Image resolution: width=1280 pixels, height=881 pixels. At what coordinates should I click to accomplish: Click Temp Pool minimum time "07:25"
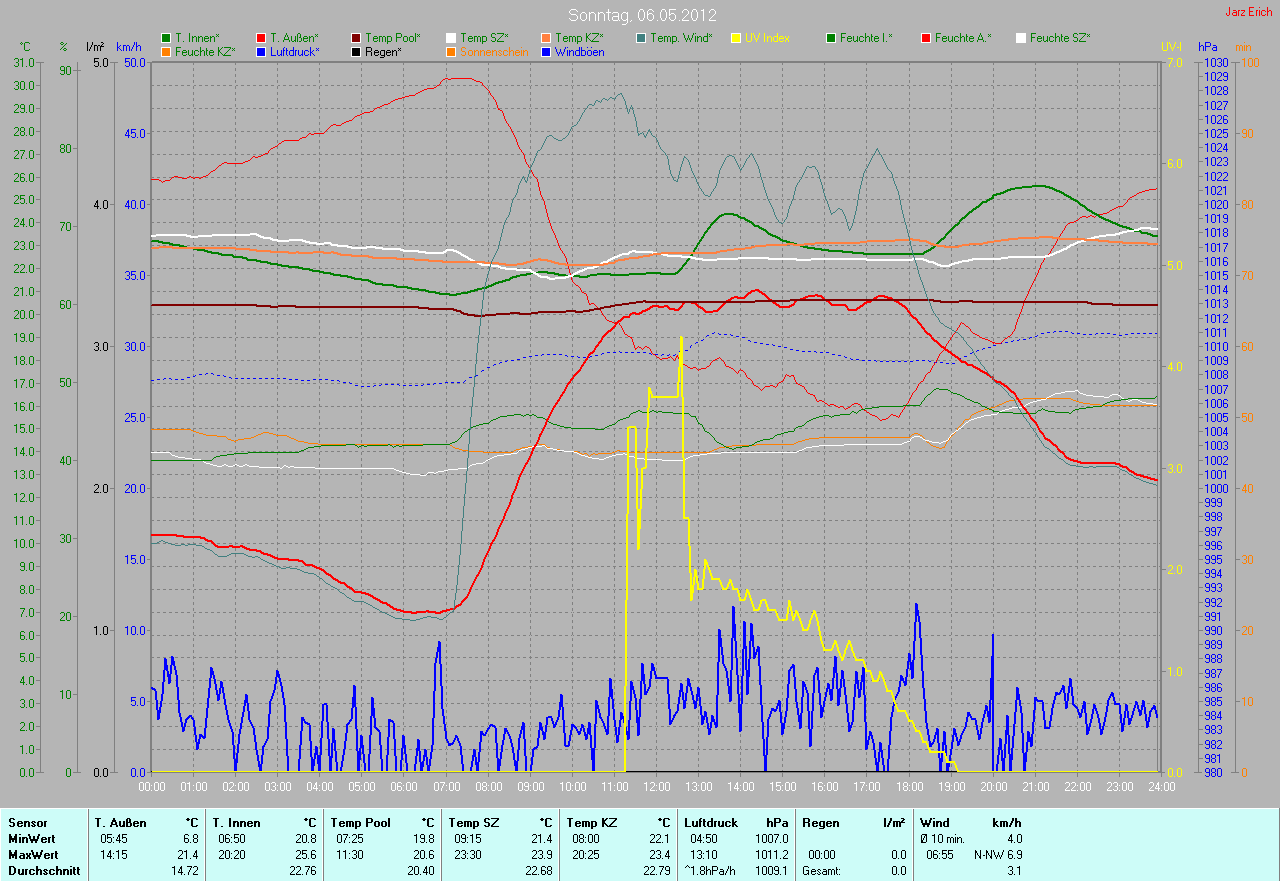click(x=350, y=839)
